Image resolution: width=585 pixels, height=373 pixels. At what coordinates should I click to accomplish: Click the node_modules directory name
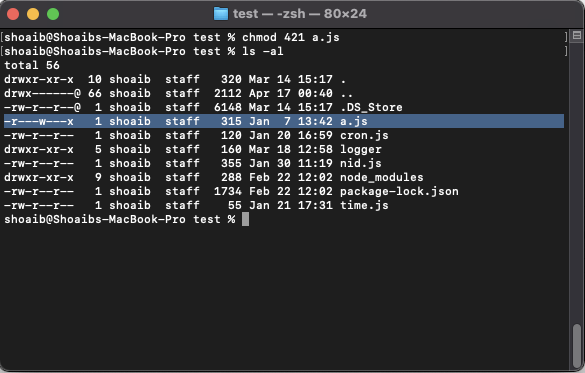pos(382,177)
